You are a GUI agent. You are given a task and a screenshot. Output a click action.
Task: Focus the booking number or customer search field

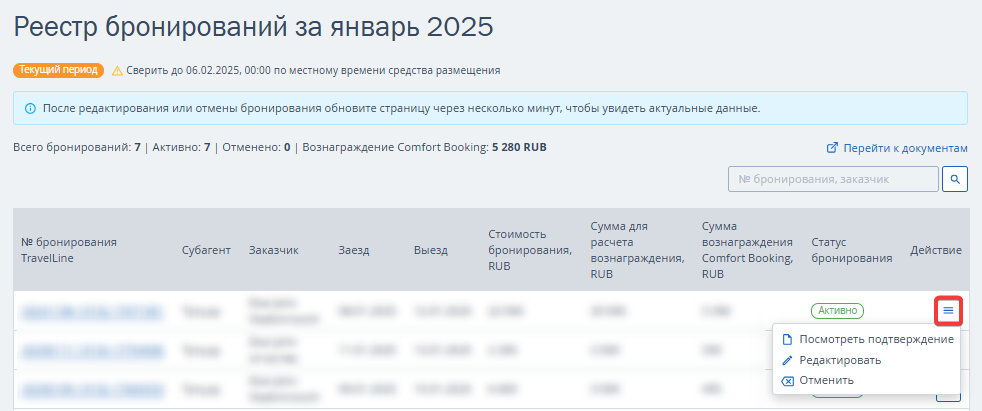click(833, 179)
